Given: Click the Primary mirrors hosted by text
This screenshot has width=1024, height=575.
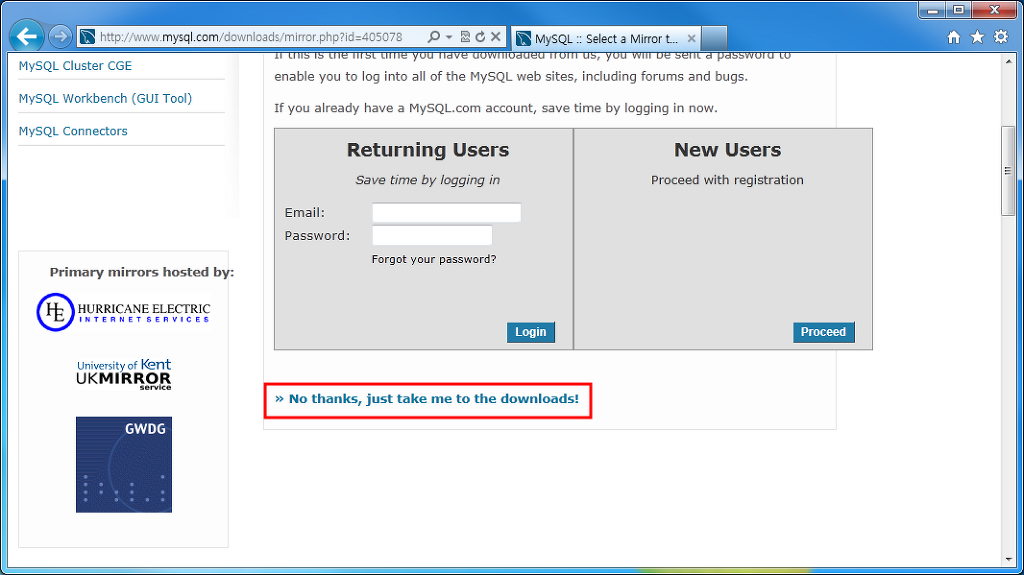Looking at the screenshot, I should pos(142,272).
